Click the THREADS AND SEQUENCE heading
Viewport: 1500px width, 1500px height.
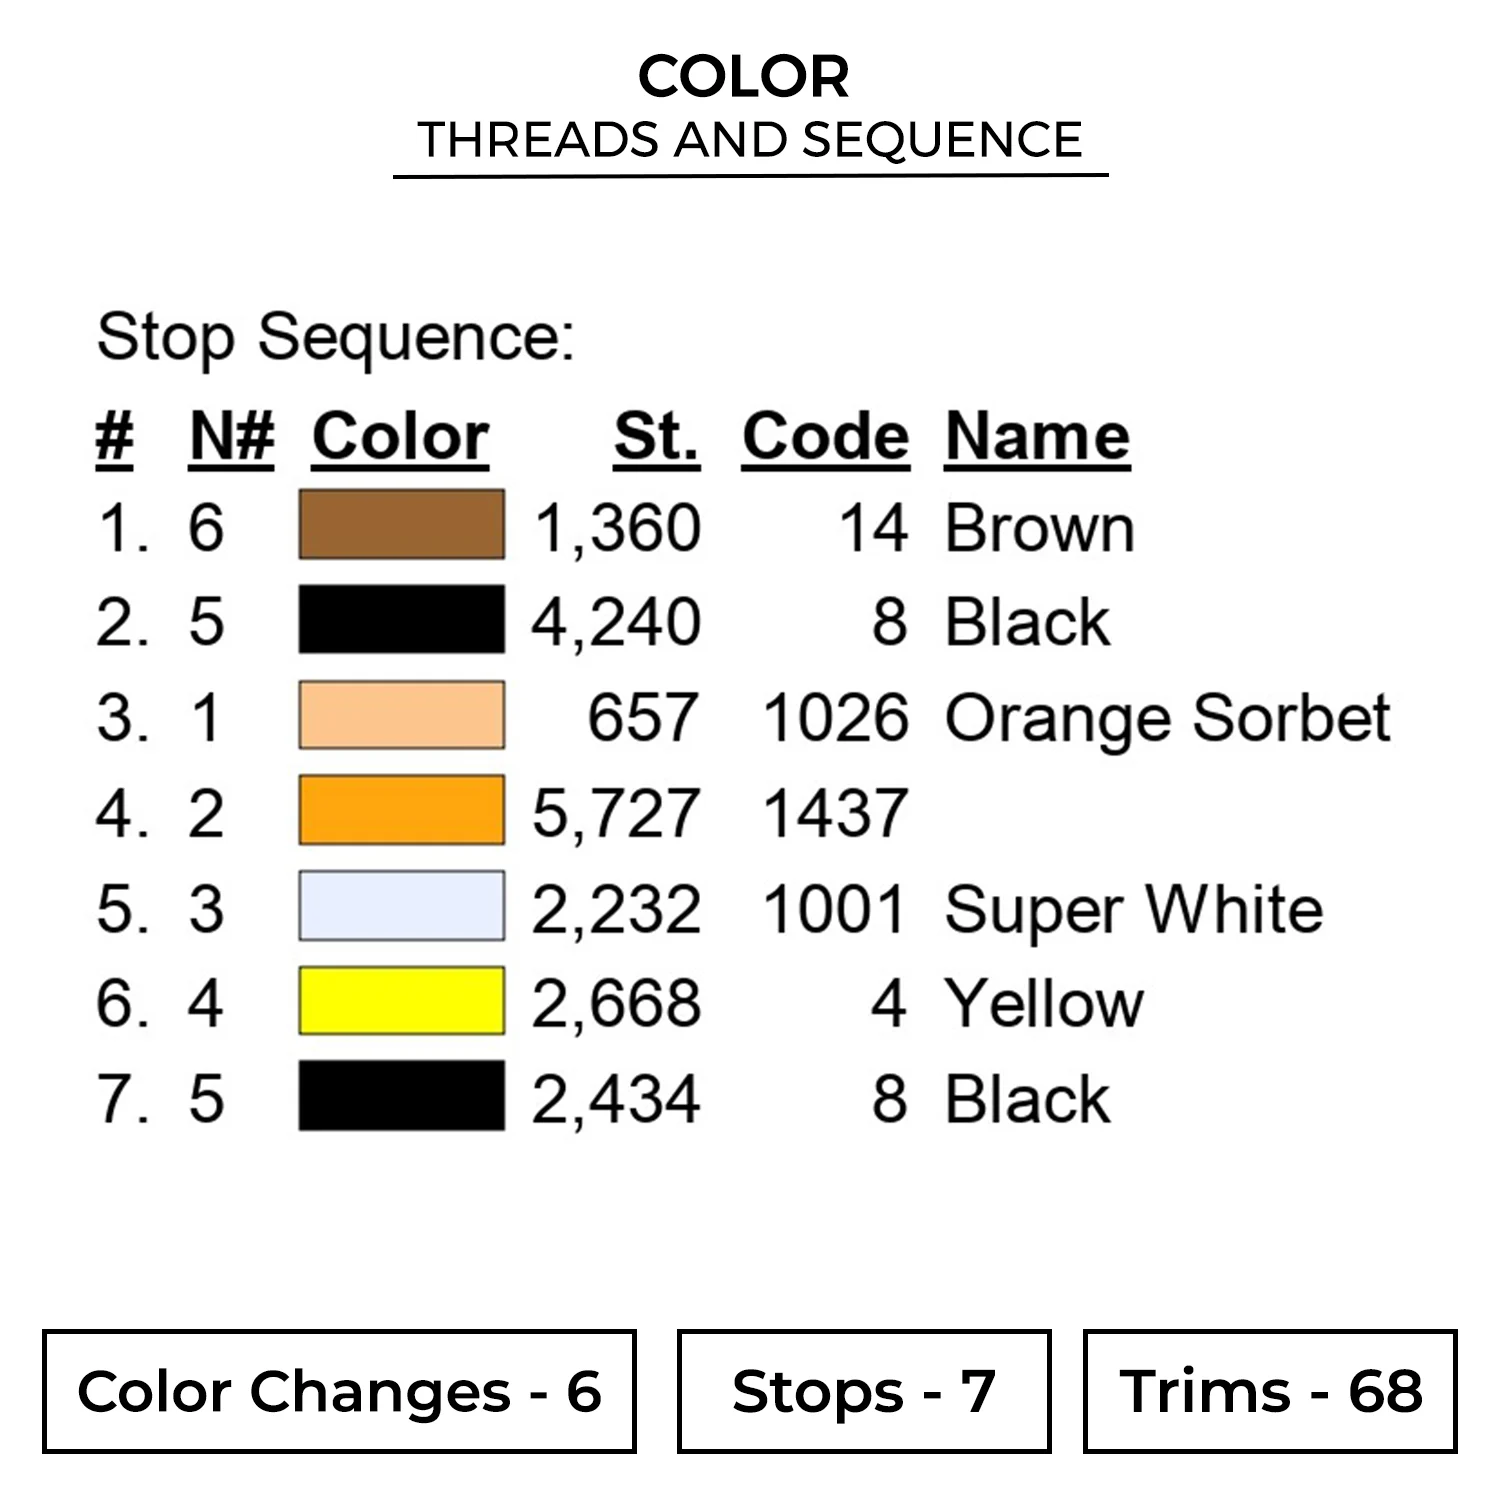tap(750, 140)
